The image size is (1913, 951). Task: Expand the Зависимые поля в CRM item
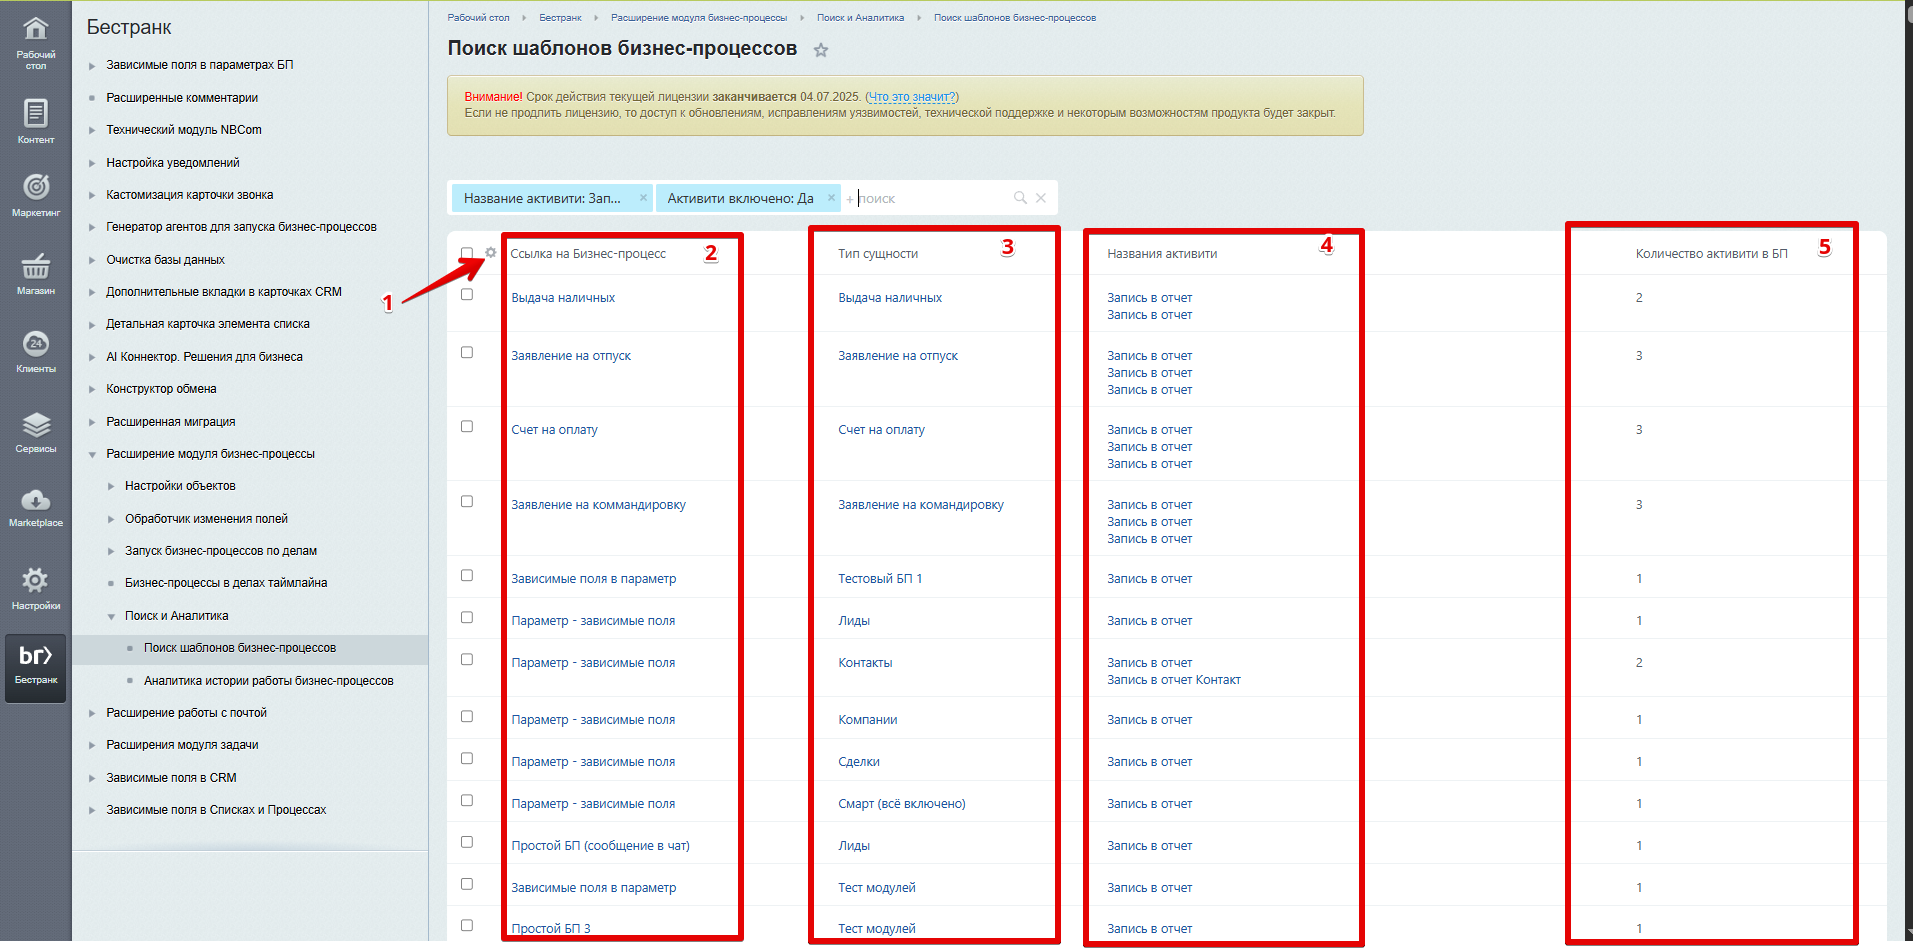click(x=92, y=779)
